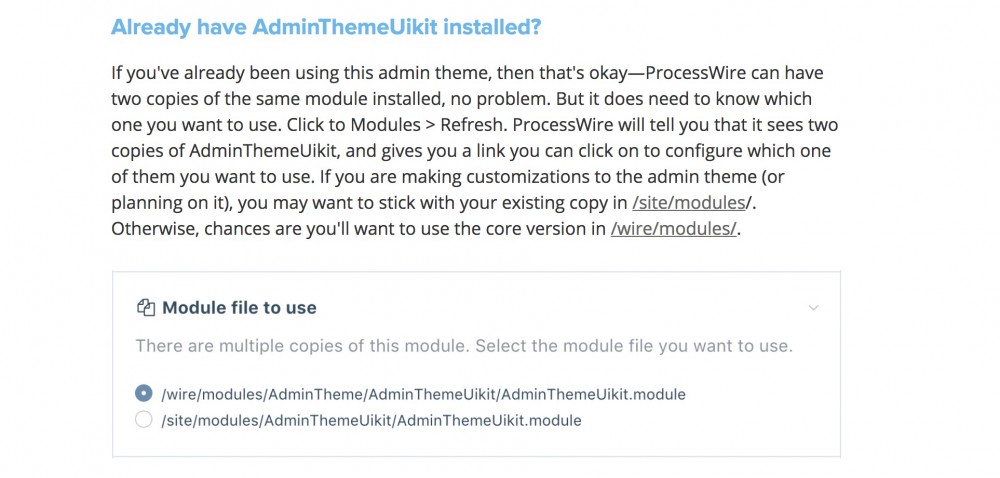Select the /wire/modules/ AdminThemeUikit radio button
The height and width of the screenshot is (478, 1000).
coord(144,394)
